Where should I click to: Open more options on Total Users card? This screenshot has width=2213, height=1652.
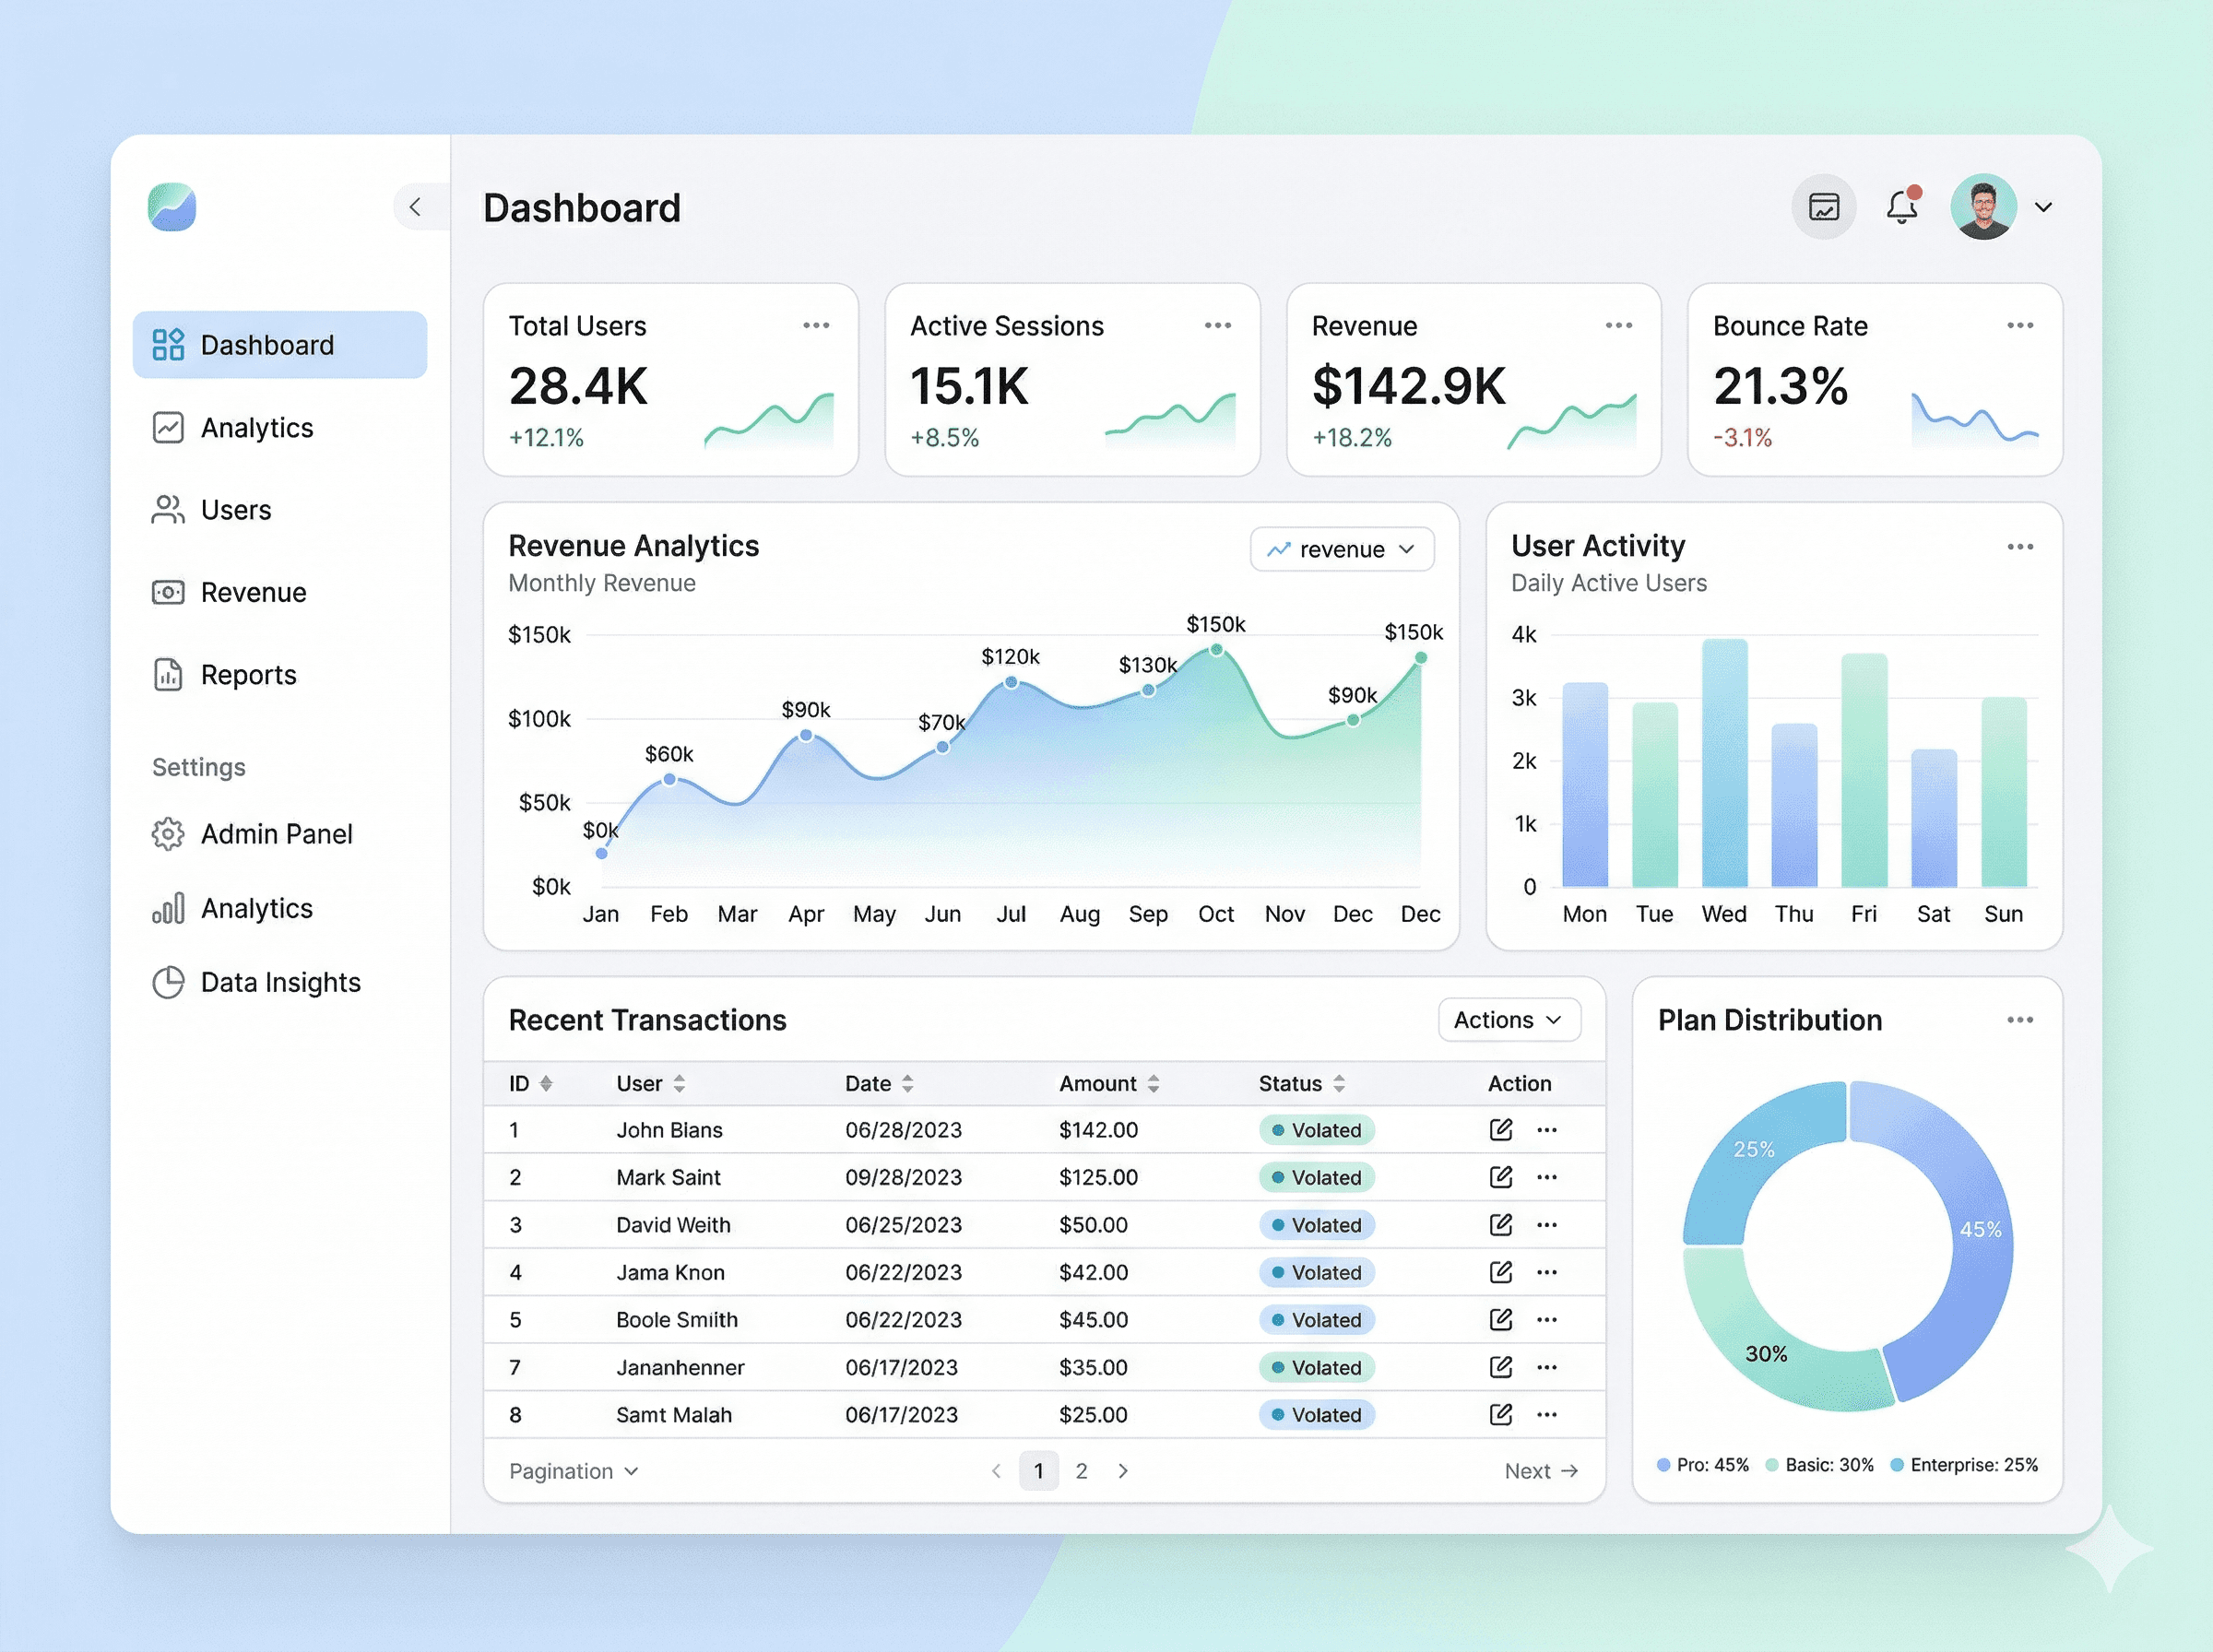tap(816, 326)
